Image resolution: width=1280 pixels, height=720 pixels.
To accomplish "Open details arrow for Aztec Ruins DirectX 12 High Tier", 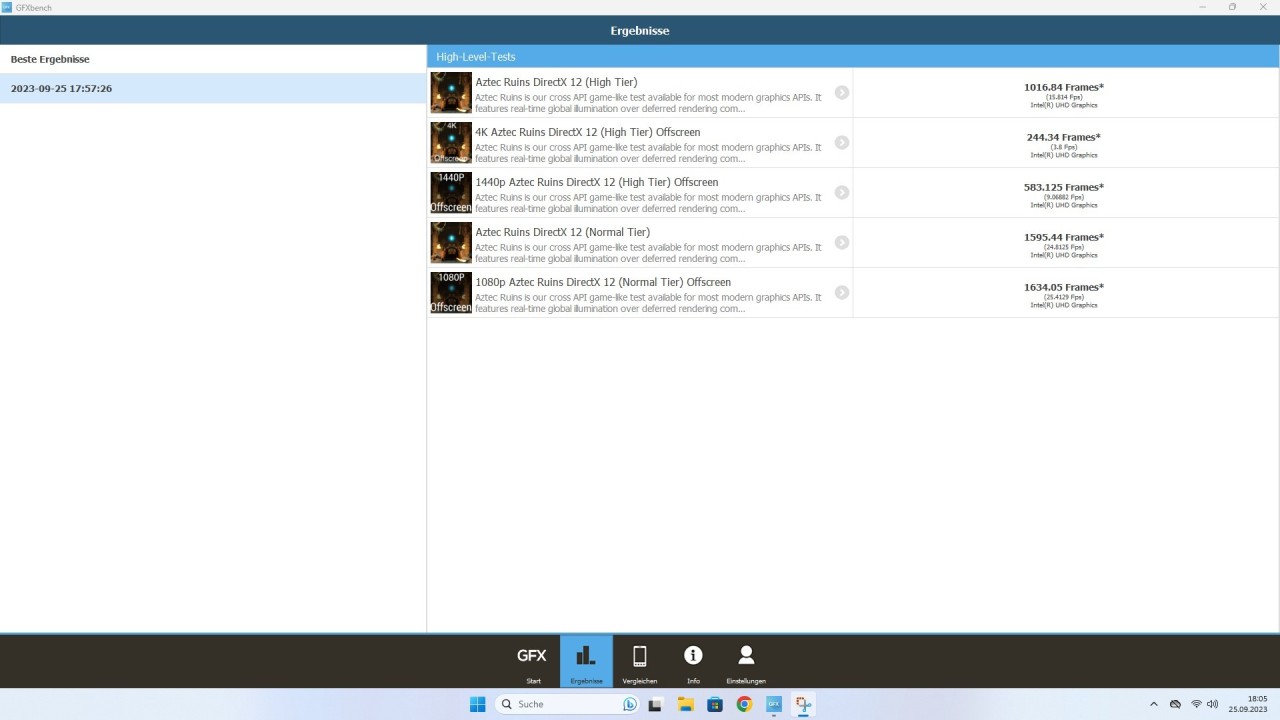I will coord(842,92).
